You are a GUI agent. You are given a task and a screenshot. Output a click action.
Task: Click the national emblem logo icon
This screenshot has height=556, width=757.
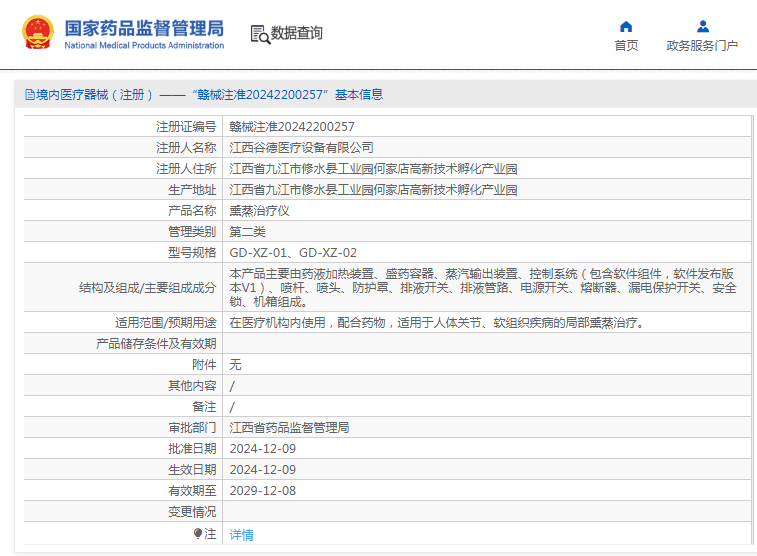click(x=38, y=32)
